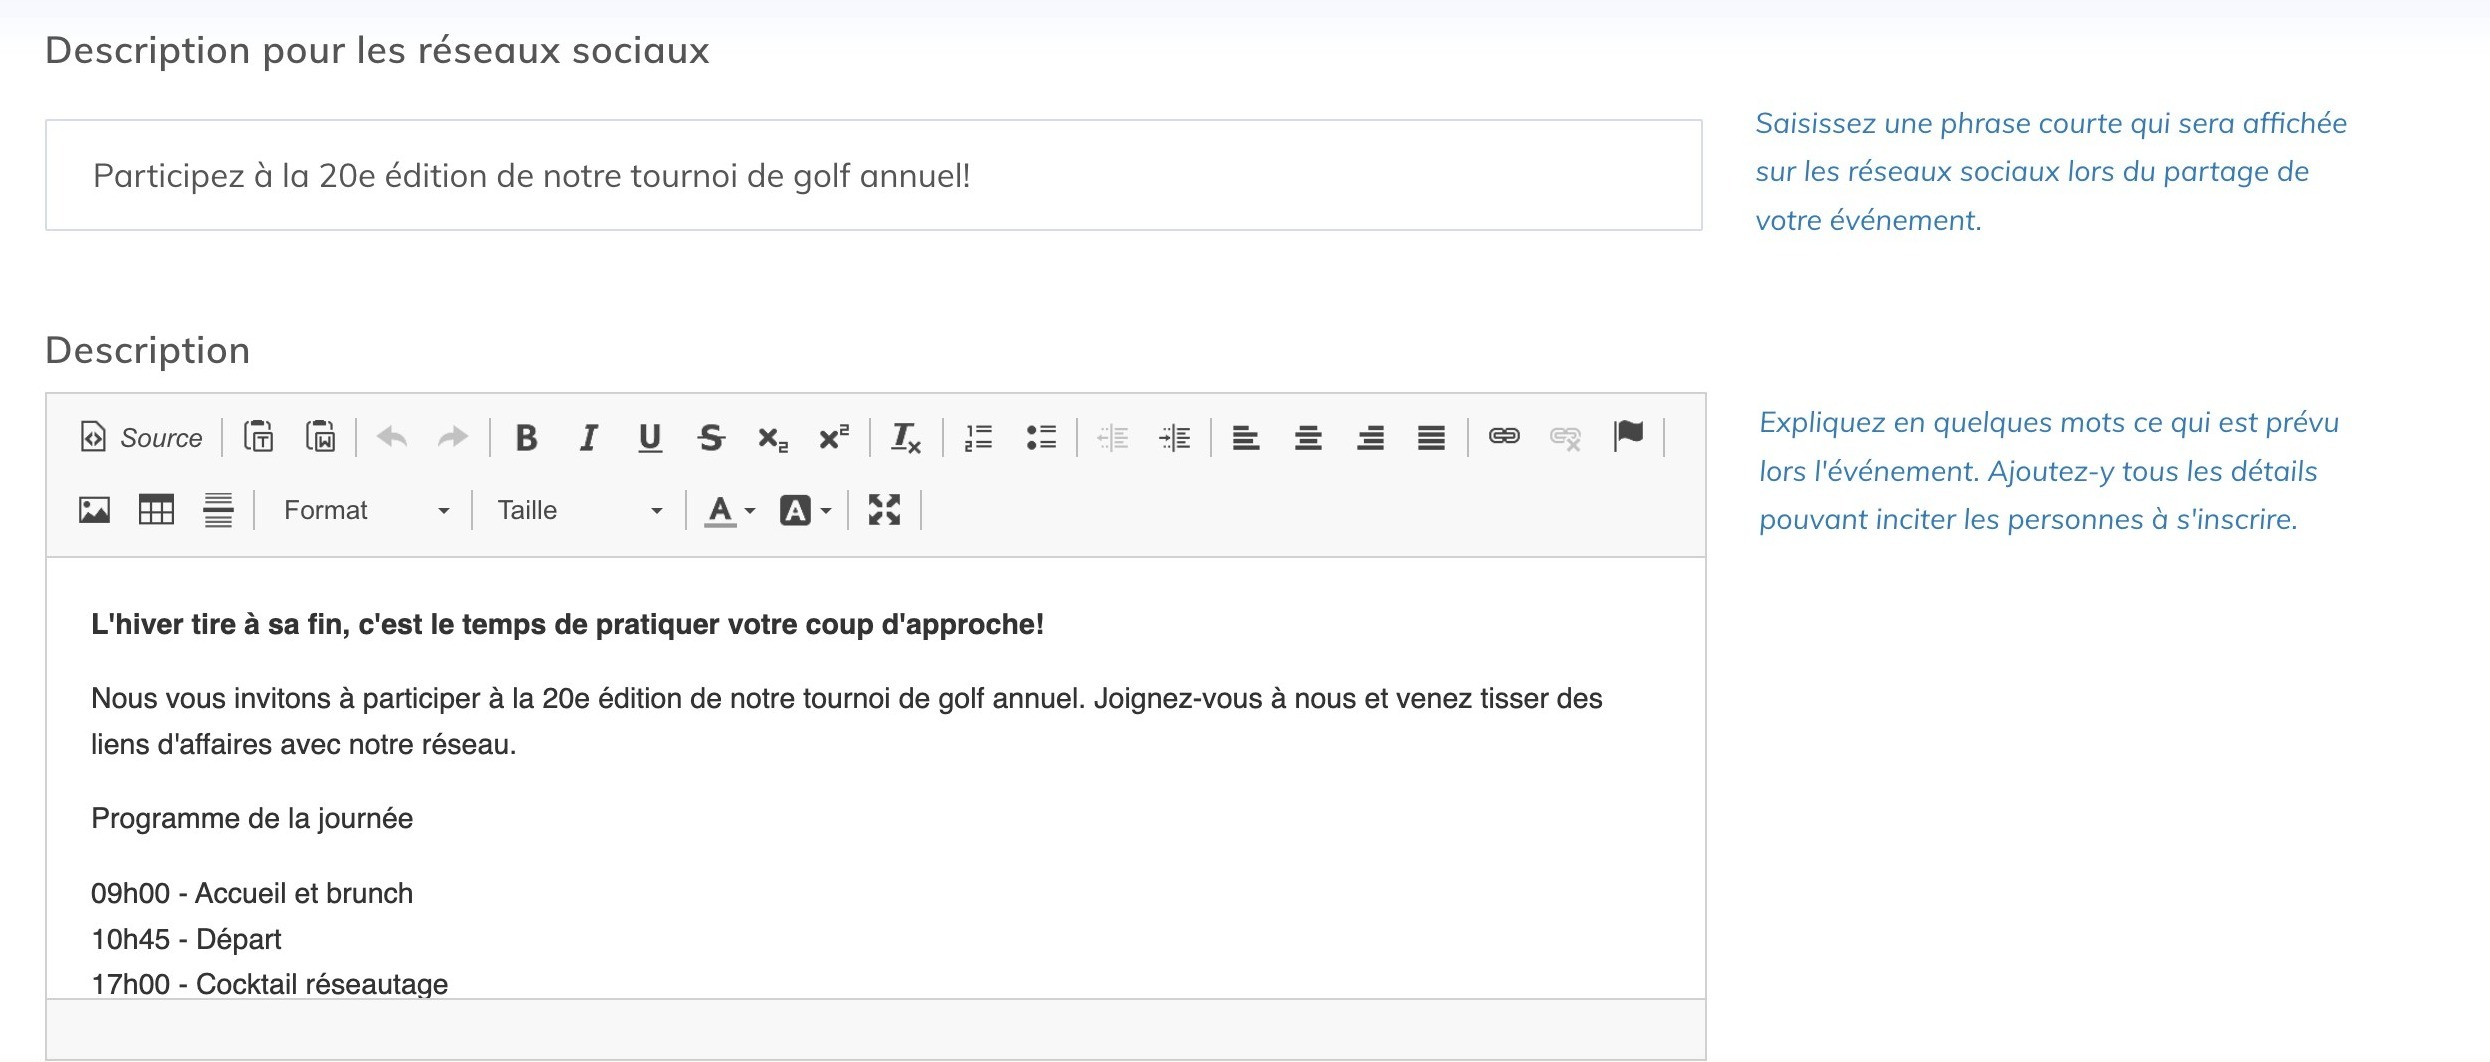
Task: Remove the selected hyperlink
Action: (x=1564, y=437)
